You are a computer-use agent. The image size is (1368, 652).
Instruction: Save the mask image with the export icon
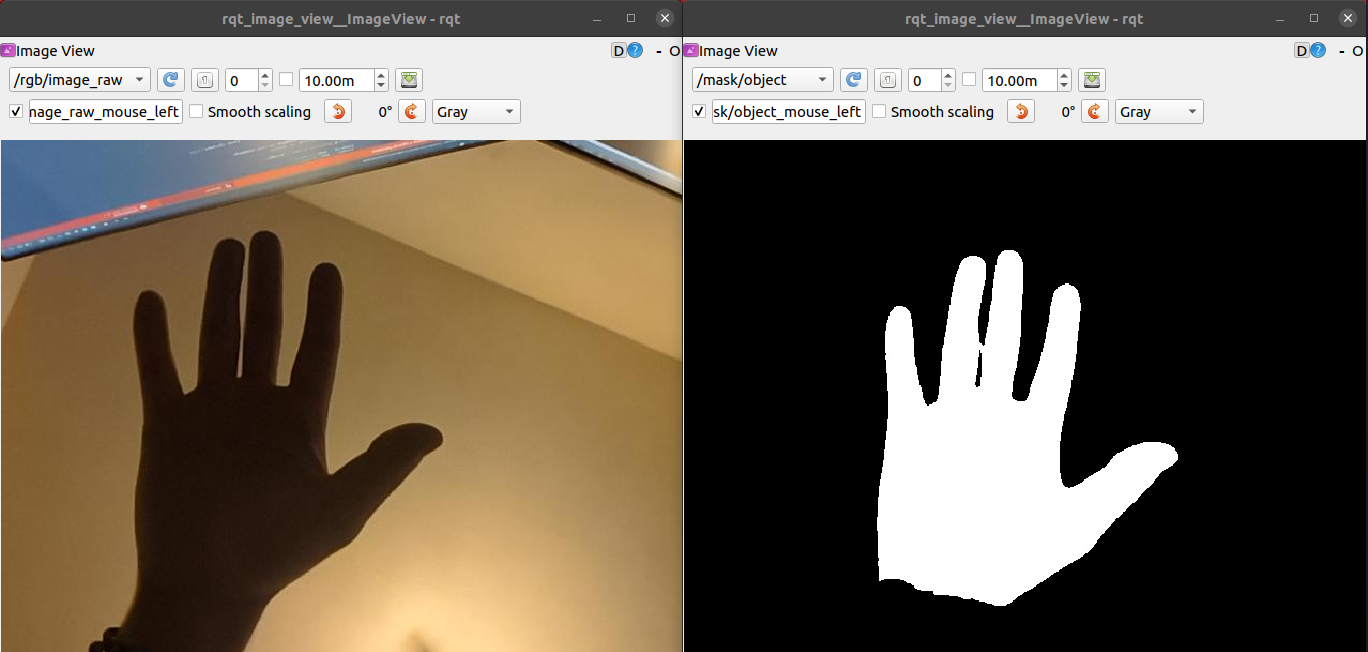pyautogui.click(x=1091, y=80)
